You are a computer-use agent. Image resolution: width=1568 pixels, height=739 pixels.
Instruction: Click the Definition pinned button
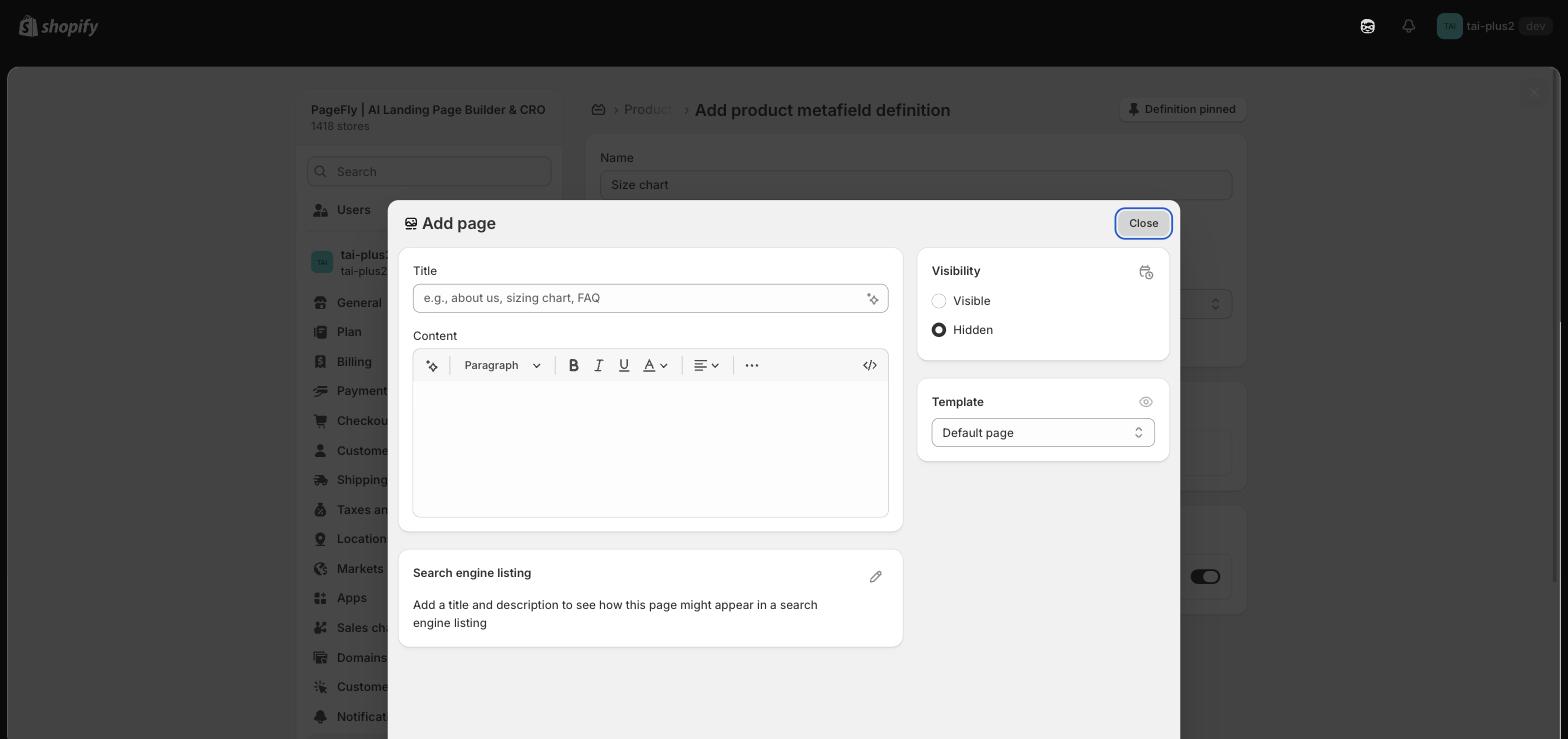pos(1182,109)
